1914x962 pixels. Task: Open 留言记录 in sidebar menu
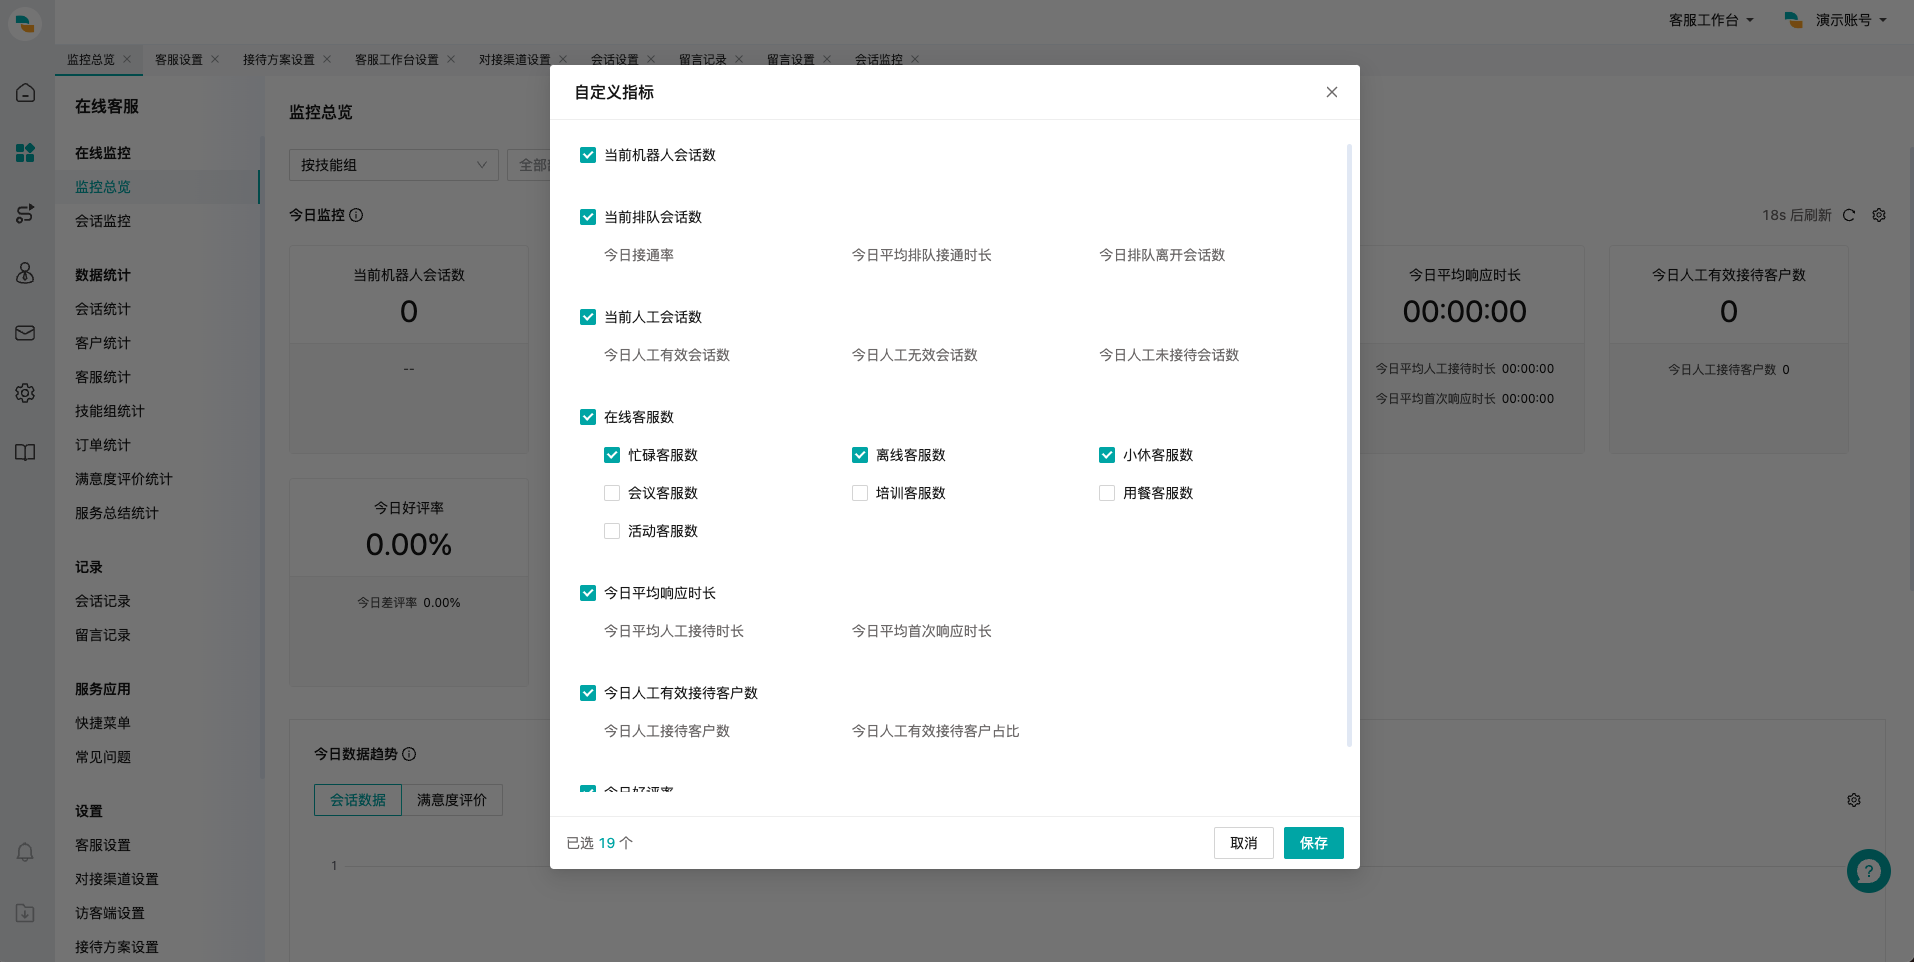coord(103,635)
